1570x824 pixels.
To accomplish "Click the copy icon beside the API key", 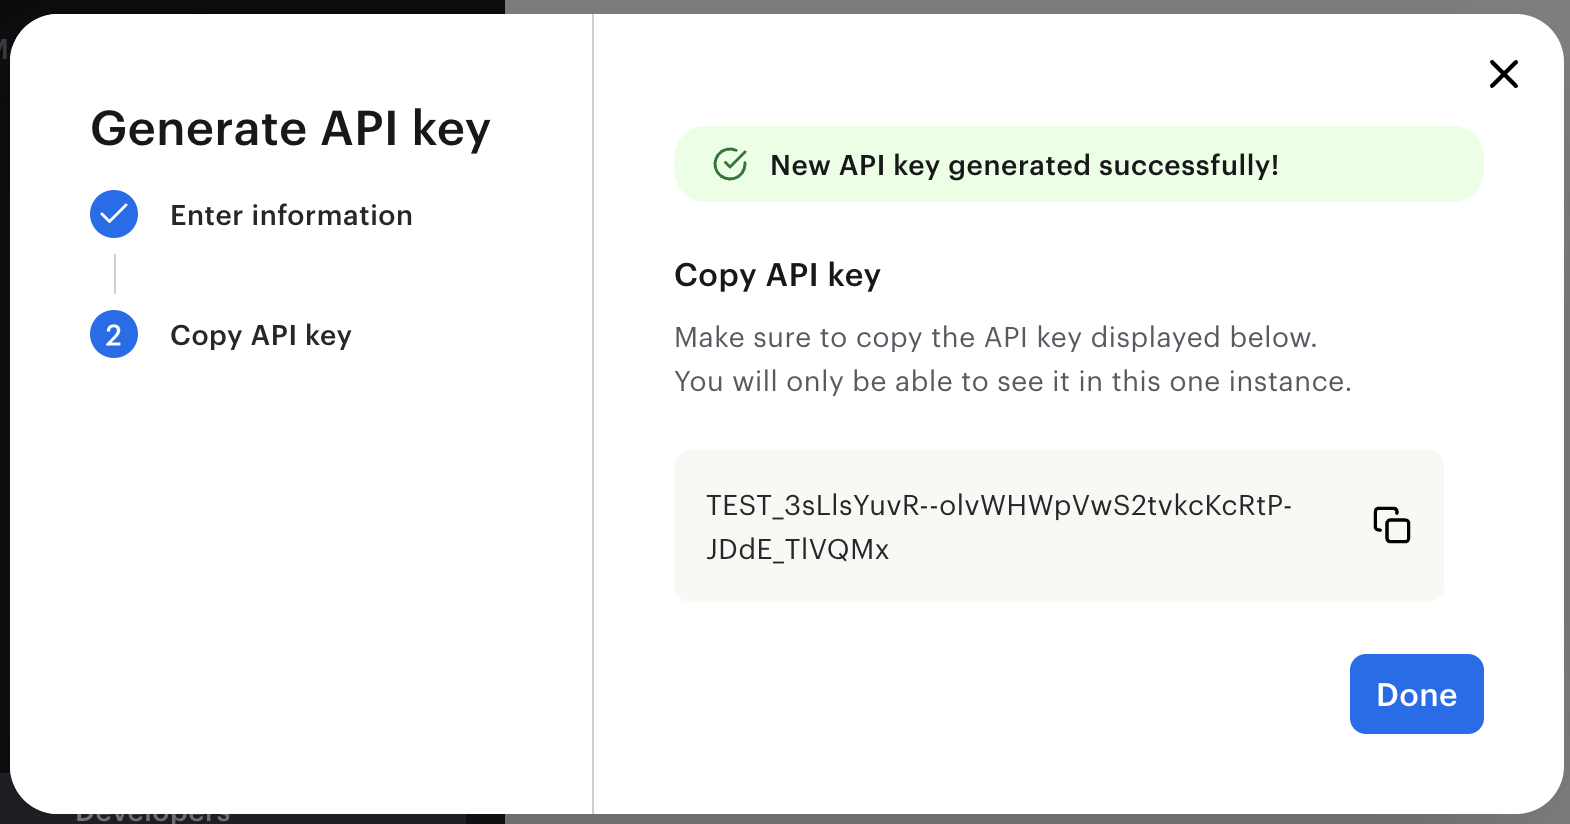I will click(x=1392, y=525).
